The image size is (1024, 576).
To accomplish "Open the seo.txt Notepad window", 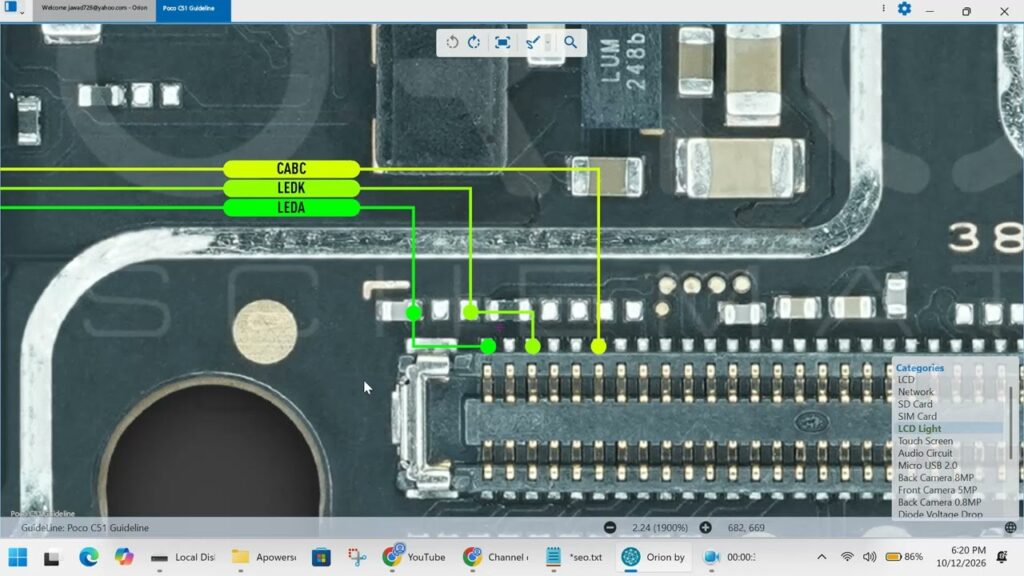I will click(x=573, y=557).
